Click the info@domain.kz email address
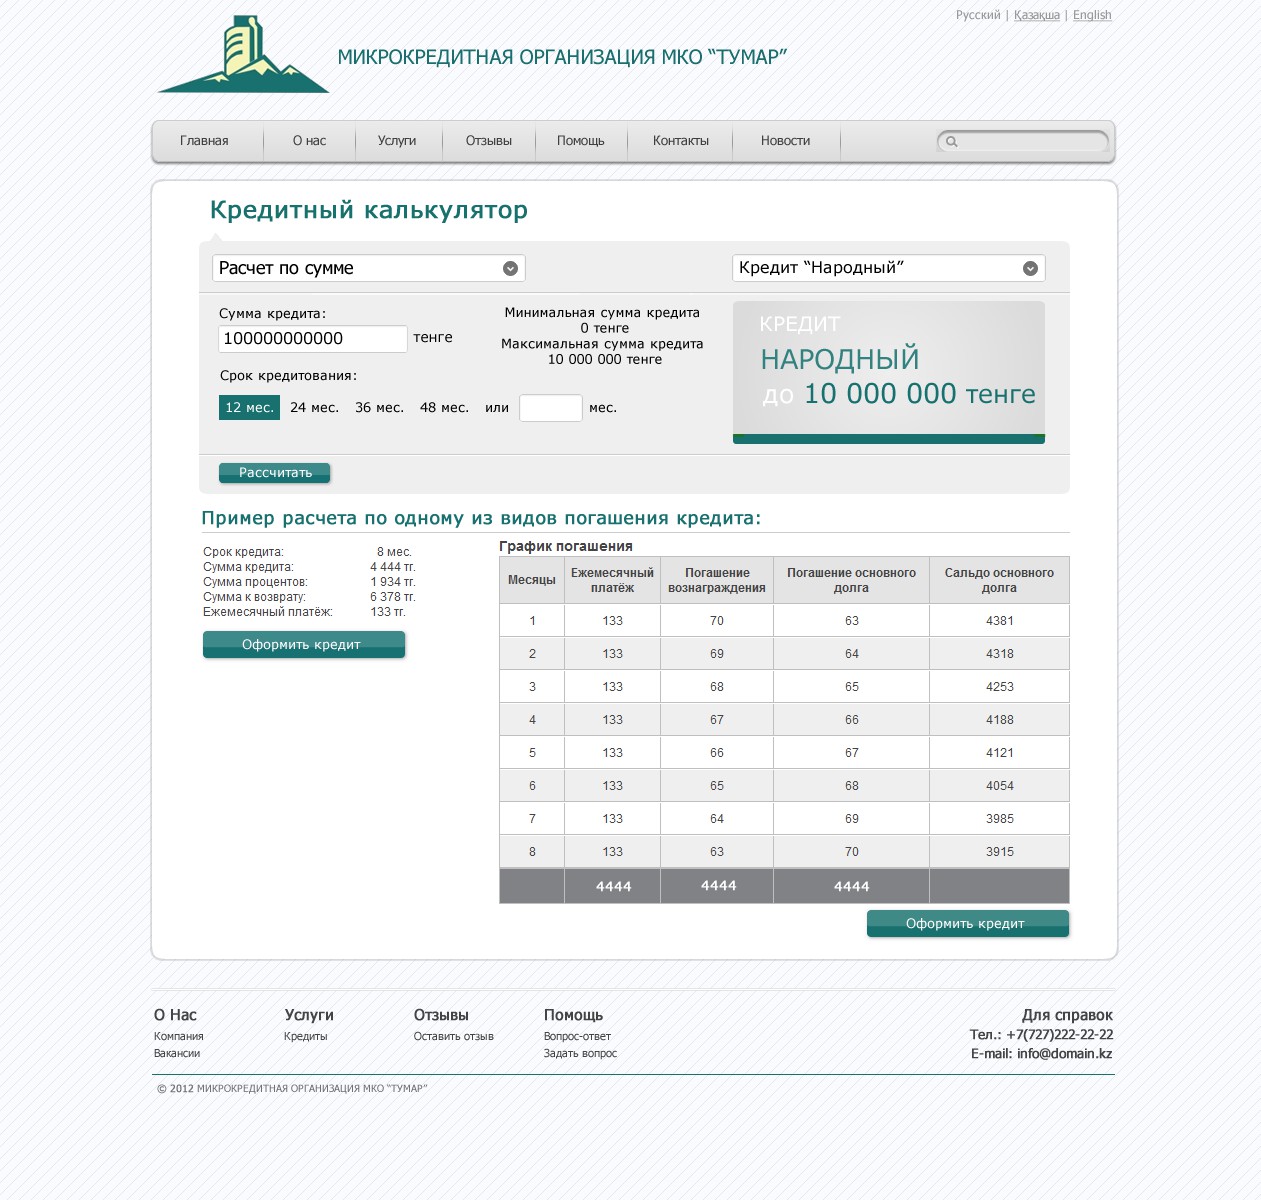The image size is (1261, 1200). click(x=1065, y=1054)
